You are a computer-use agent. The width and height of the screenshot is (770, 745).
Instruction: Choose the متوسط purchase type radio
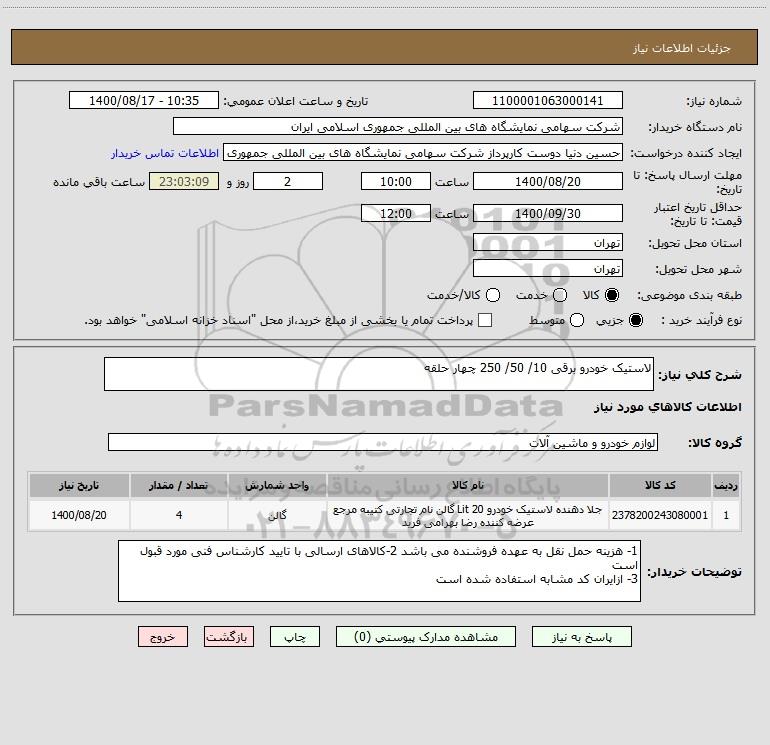pyautogui.click(x=577, y=320)
